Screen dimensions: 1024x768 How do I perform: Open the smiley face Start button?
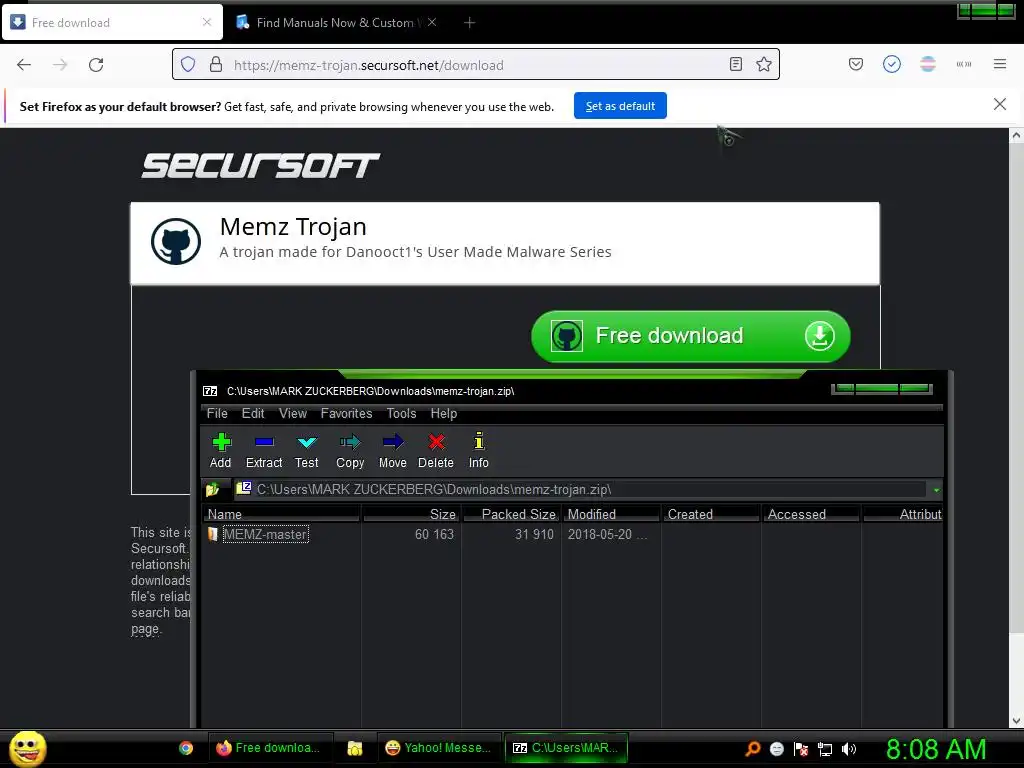[x=27, y=748]
